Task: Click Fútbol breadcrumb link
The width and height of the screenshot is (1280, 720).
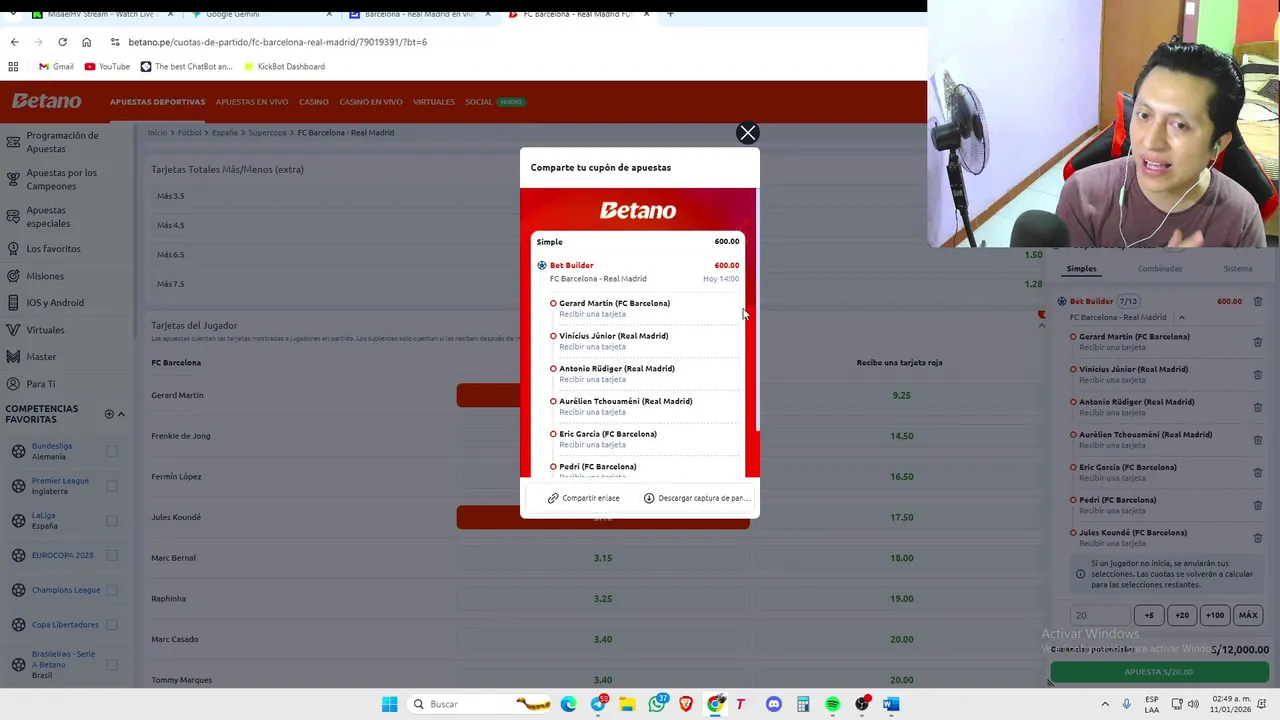Action: 189,132
